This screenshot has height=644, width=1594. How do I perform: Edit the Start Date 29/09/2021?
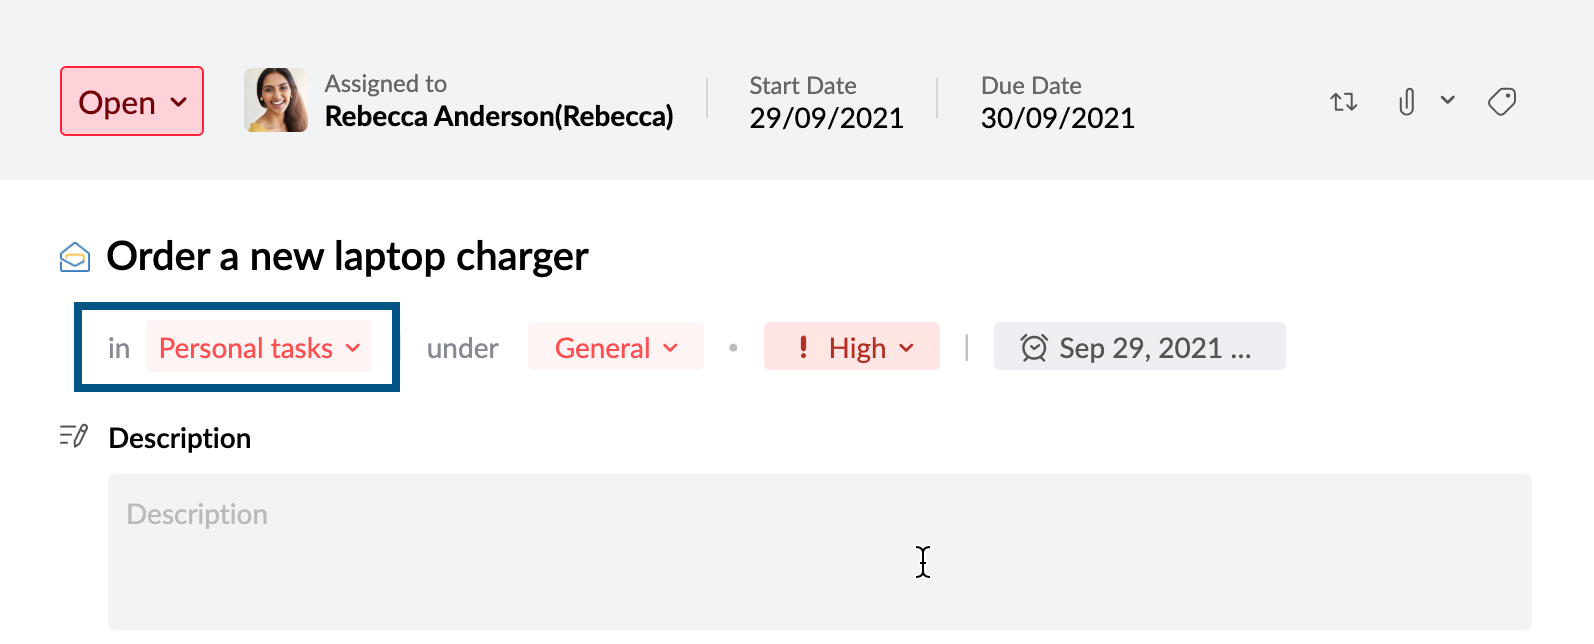pos(826,118)
